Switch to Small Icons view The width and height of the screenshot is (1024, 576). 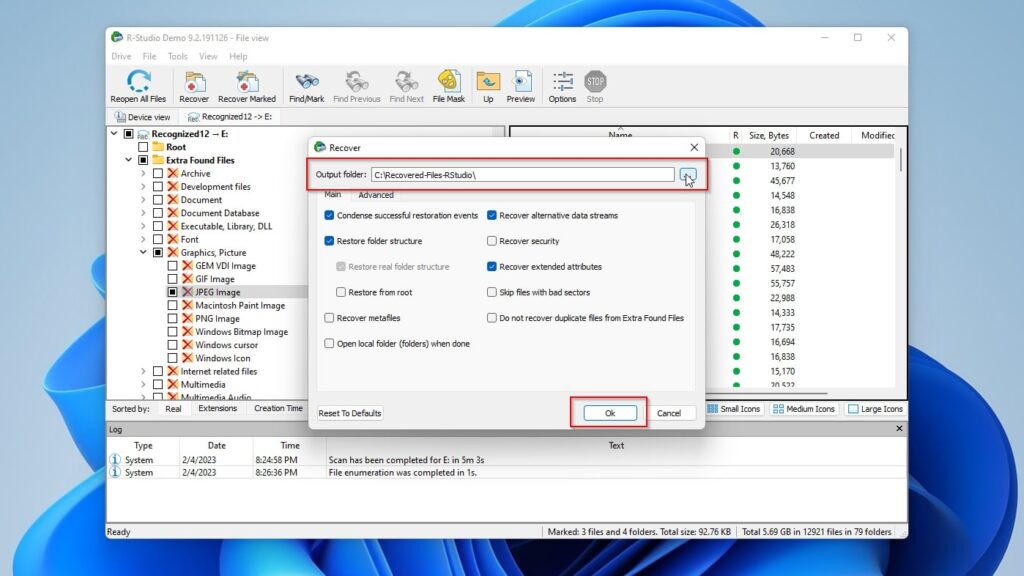(x=734, y=409)
